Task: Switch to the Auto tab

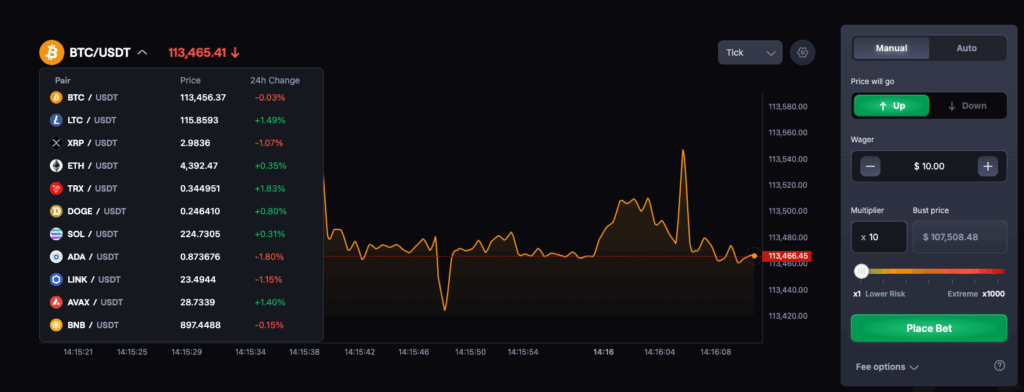Action: (967, 48)
